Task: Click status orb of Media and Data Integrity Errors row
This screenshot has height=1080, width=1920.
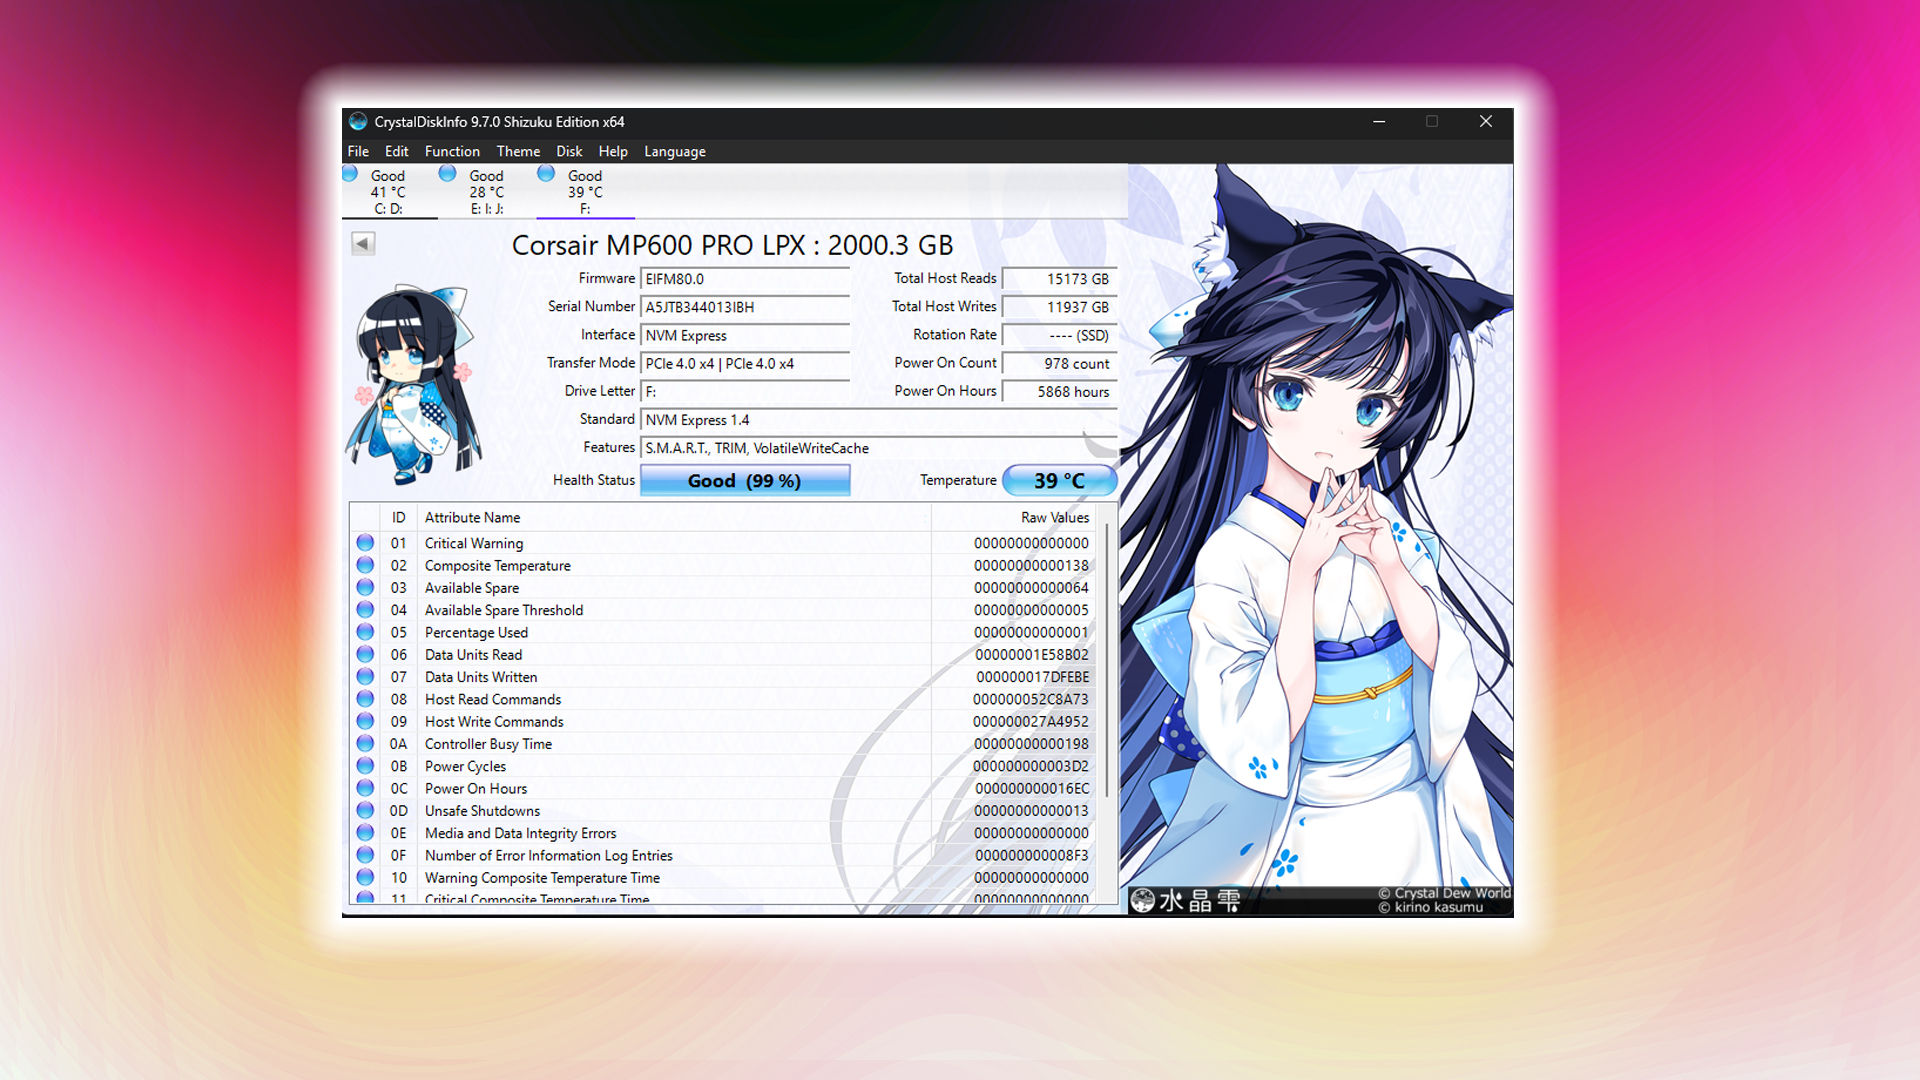Action: pyautogui.click(x=366, y=833)
